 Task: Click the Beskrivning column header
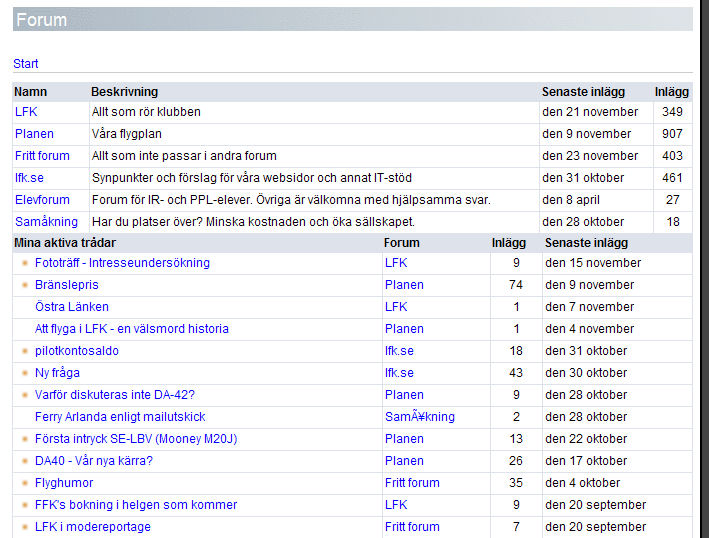coord(124,92)
